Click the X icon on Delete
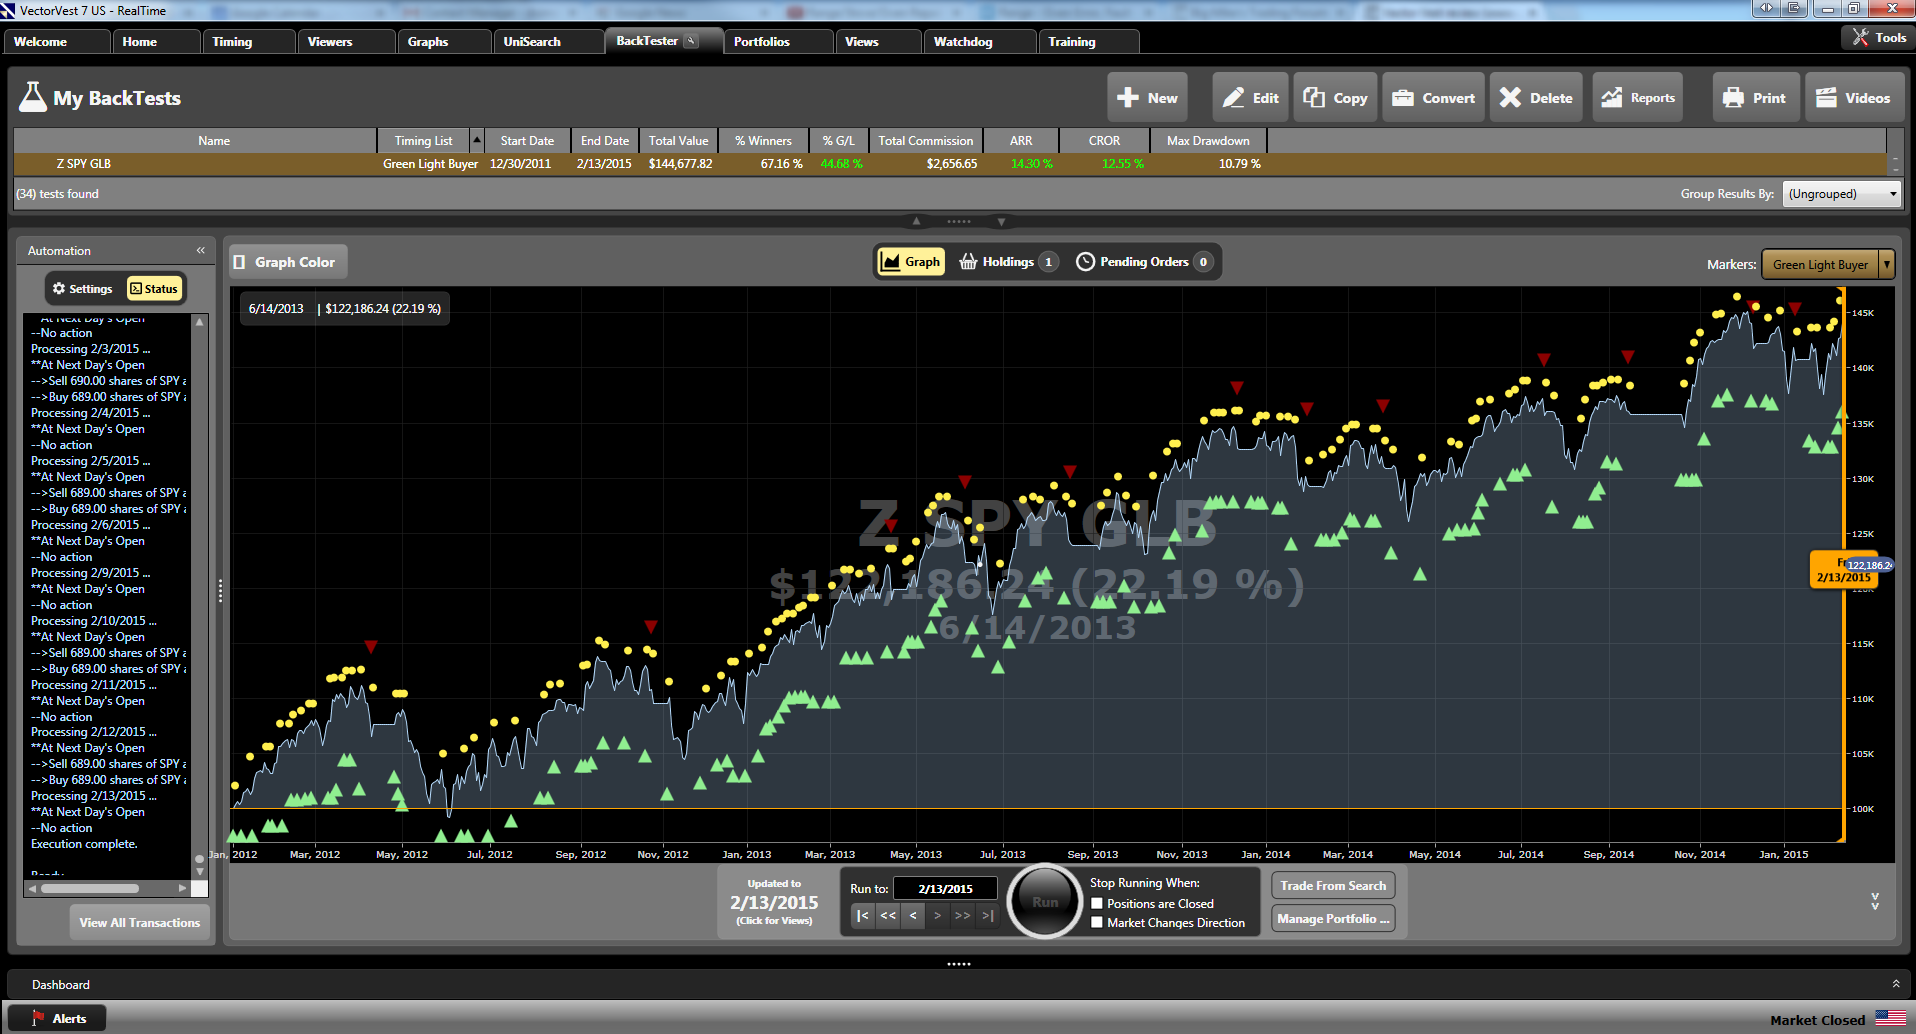The width and height of the screenshot is (1916, 1034). 1510,97
